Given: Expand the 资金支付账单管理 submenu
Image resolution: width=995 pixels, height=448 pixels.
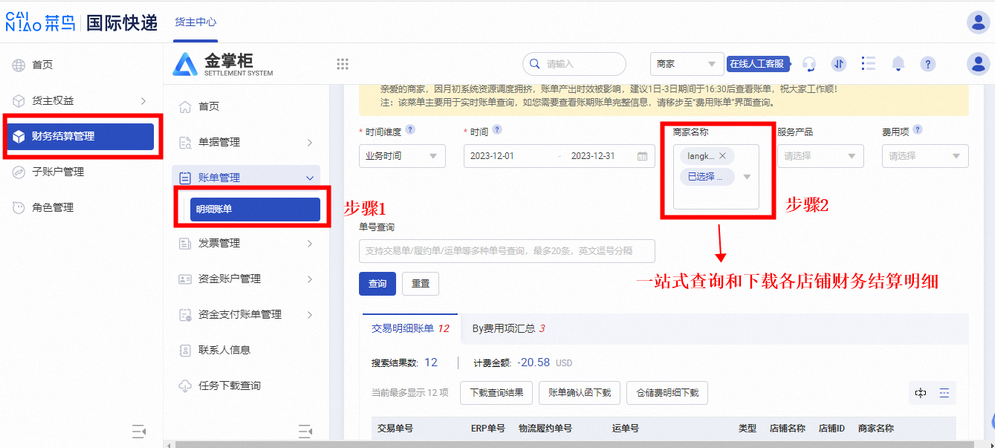Looking at the screenshot, I should click(x=310, y=314).
